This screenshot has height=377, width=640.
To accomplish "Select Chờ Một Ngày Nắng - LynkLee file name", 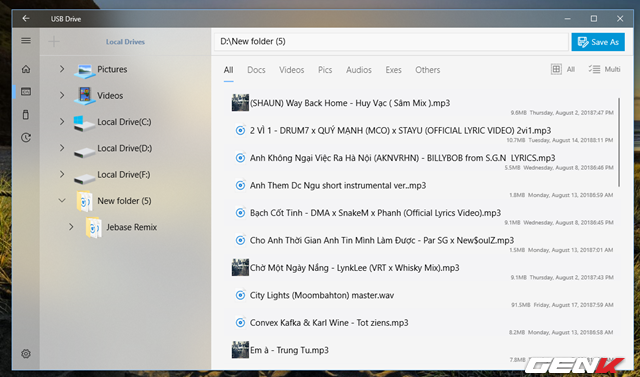I will click(x=355, y=268).
